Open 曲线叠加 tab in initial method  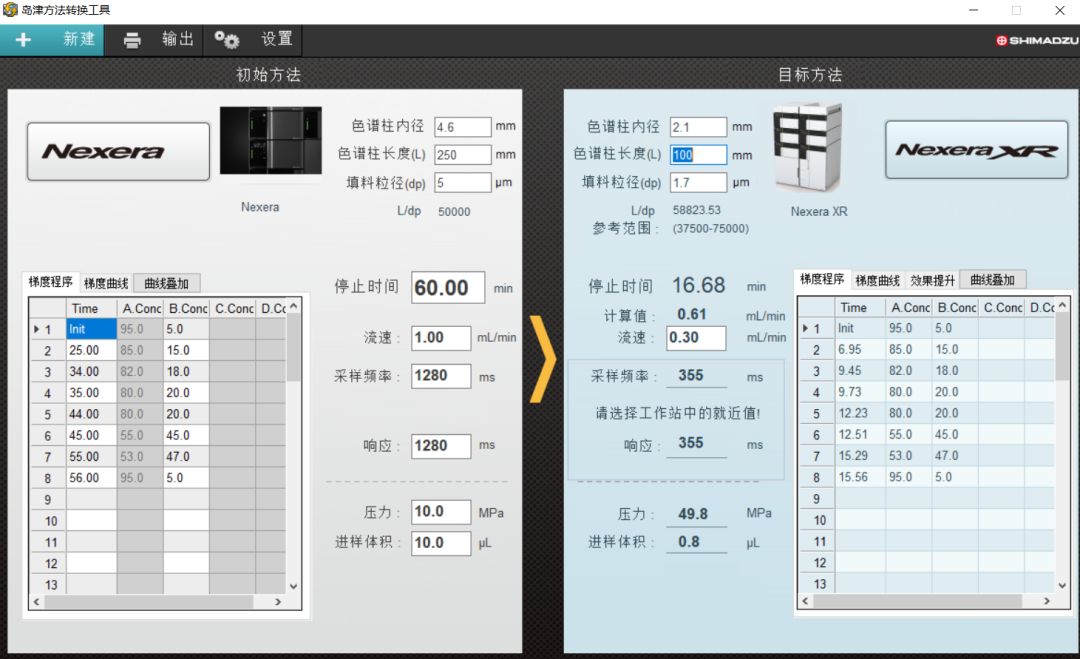166,283
